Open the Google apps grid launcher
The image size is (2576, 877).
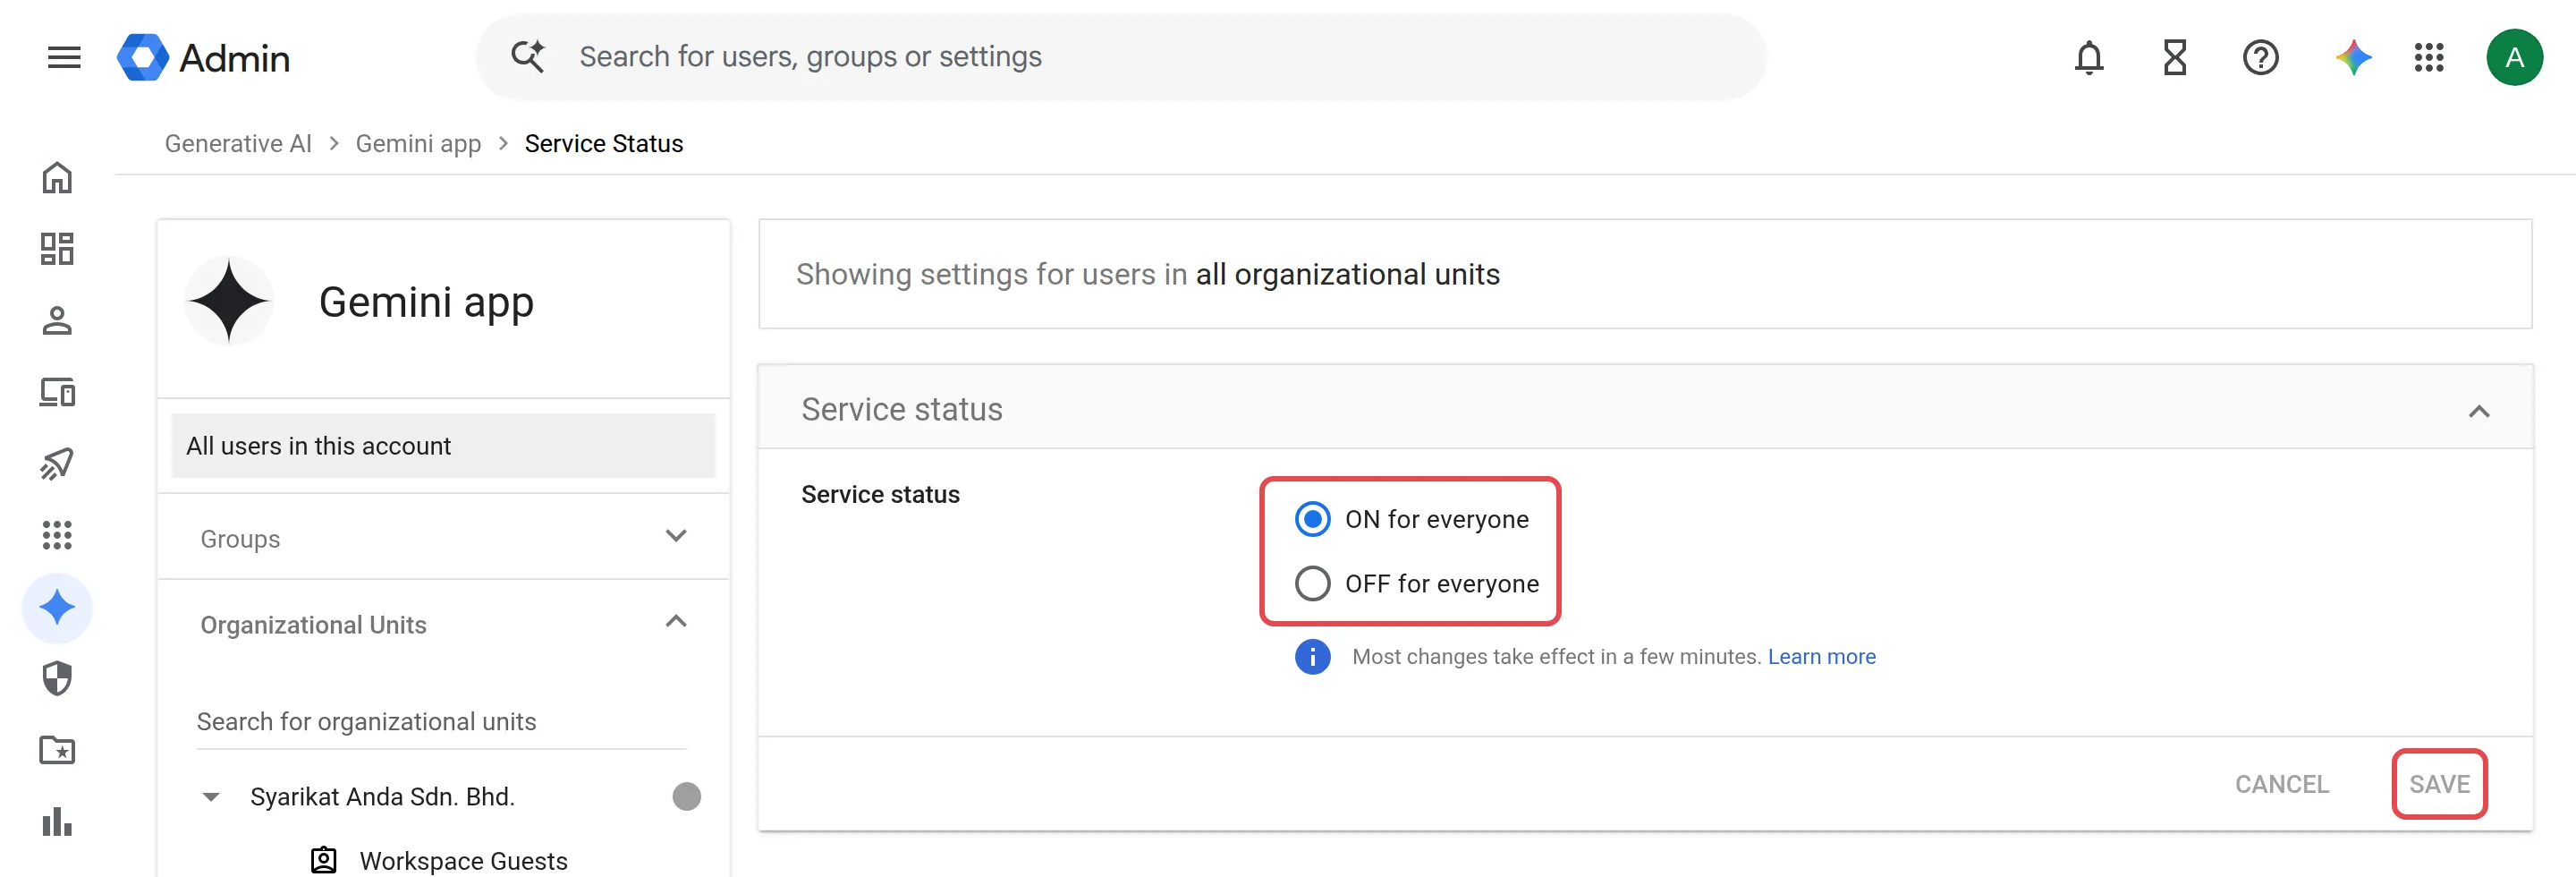point(2428,58)
